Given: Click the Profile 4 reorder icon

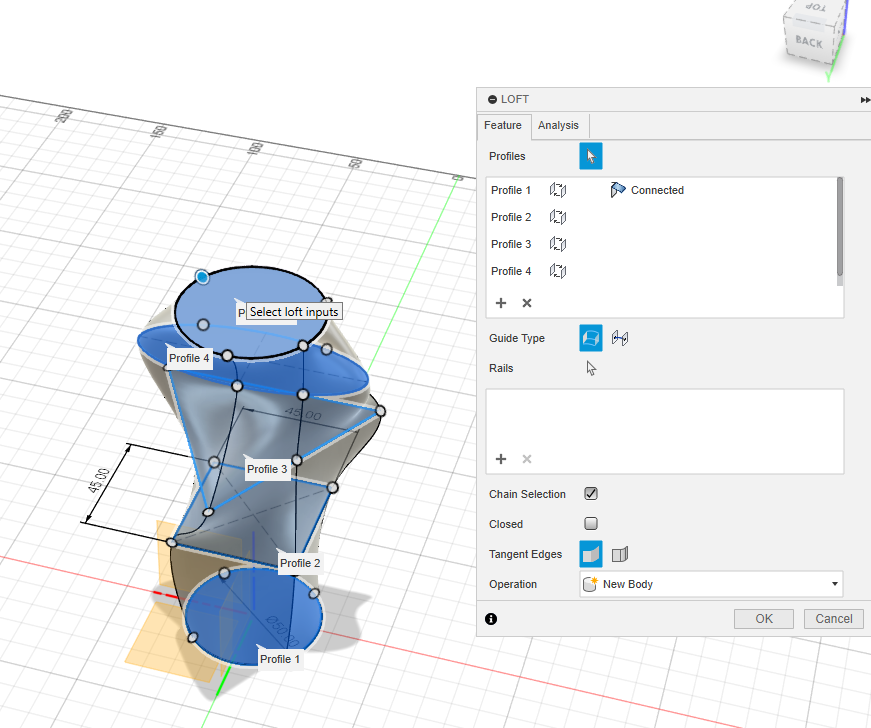Looking at the screenshot, I should click(558, 271).
